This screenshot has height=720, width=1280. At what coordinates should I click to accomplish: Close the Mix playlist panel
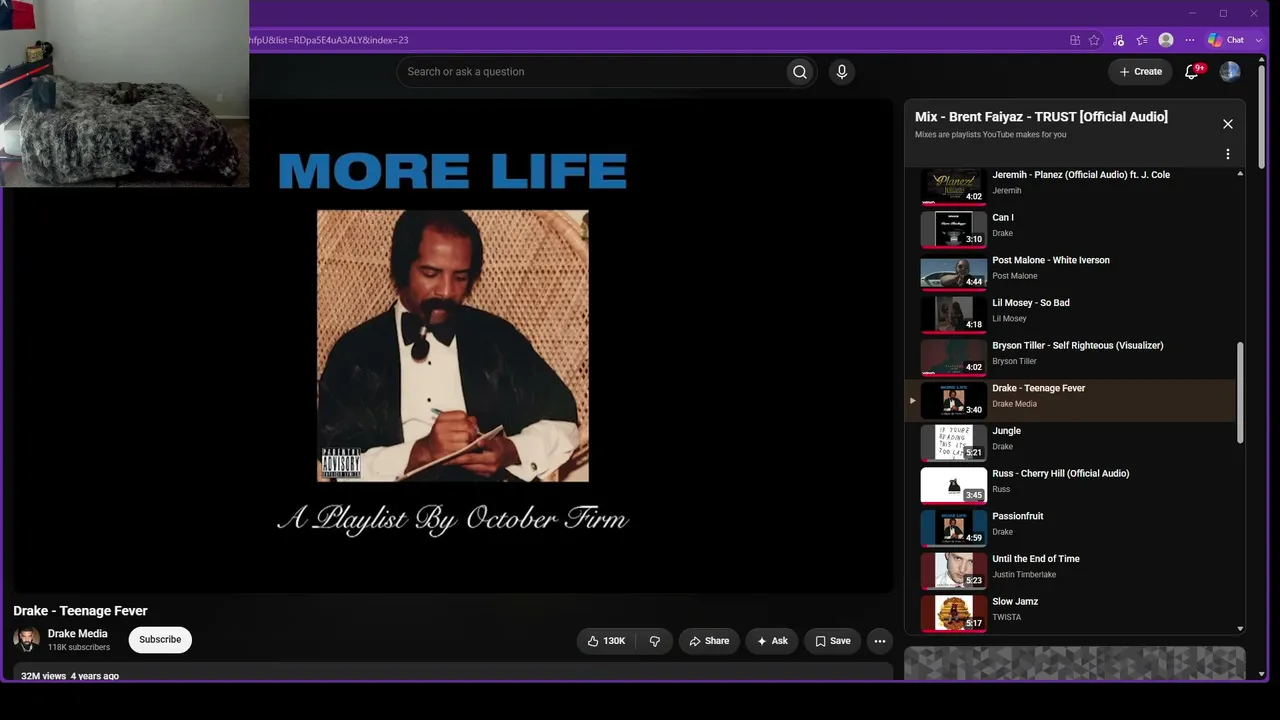coord(1228,124)
